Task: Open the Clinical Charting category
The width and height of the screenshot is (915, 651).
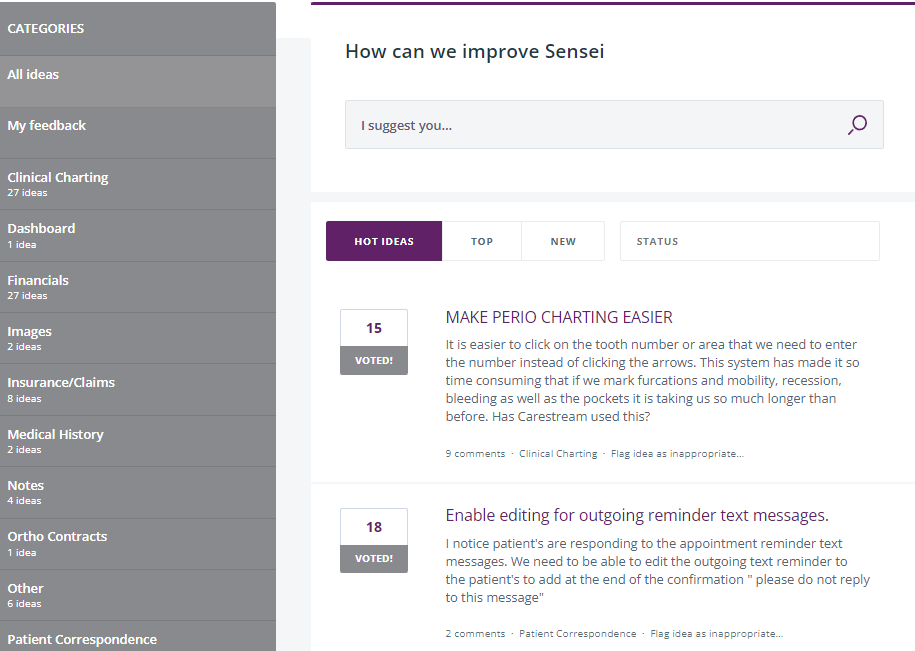Action: tap(138, 184)
